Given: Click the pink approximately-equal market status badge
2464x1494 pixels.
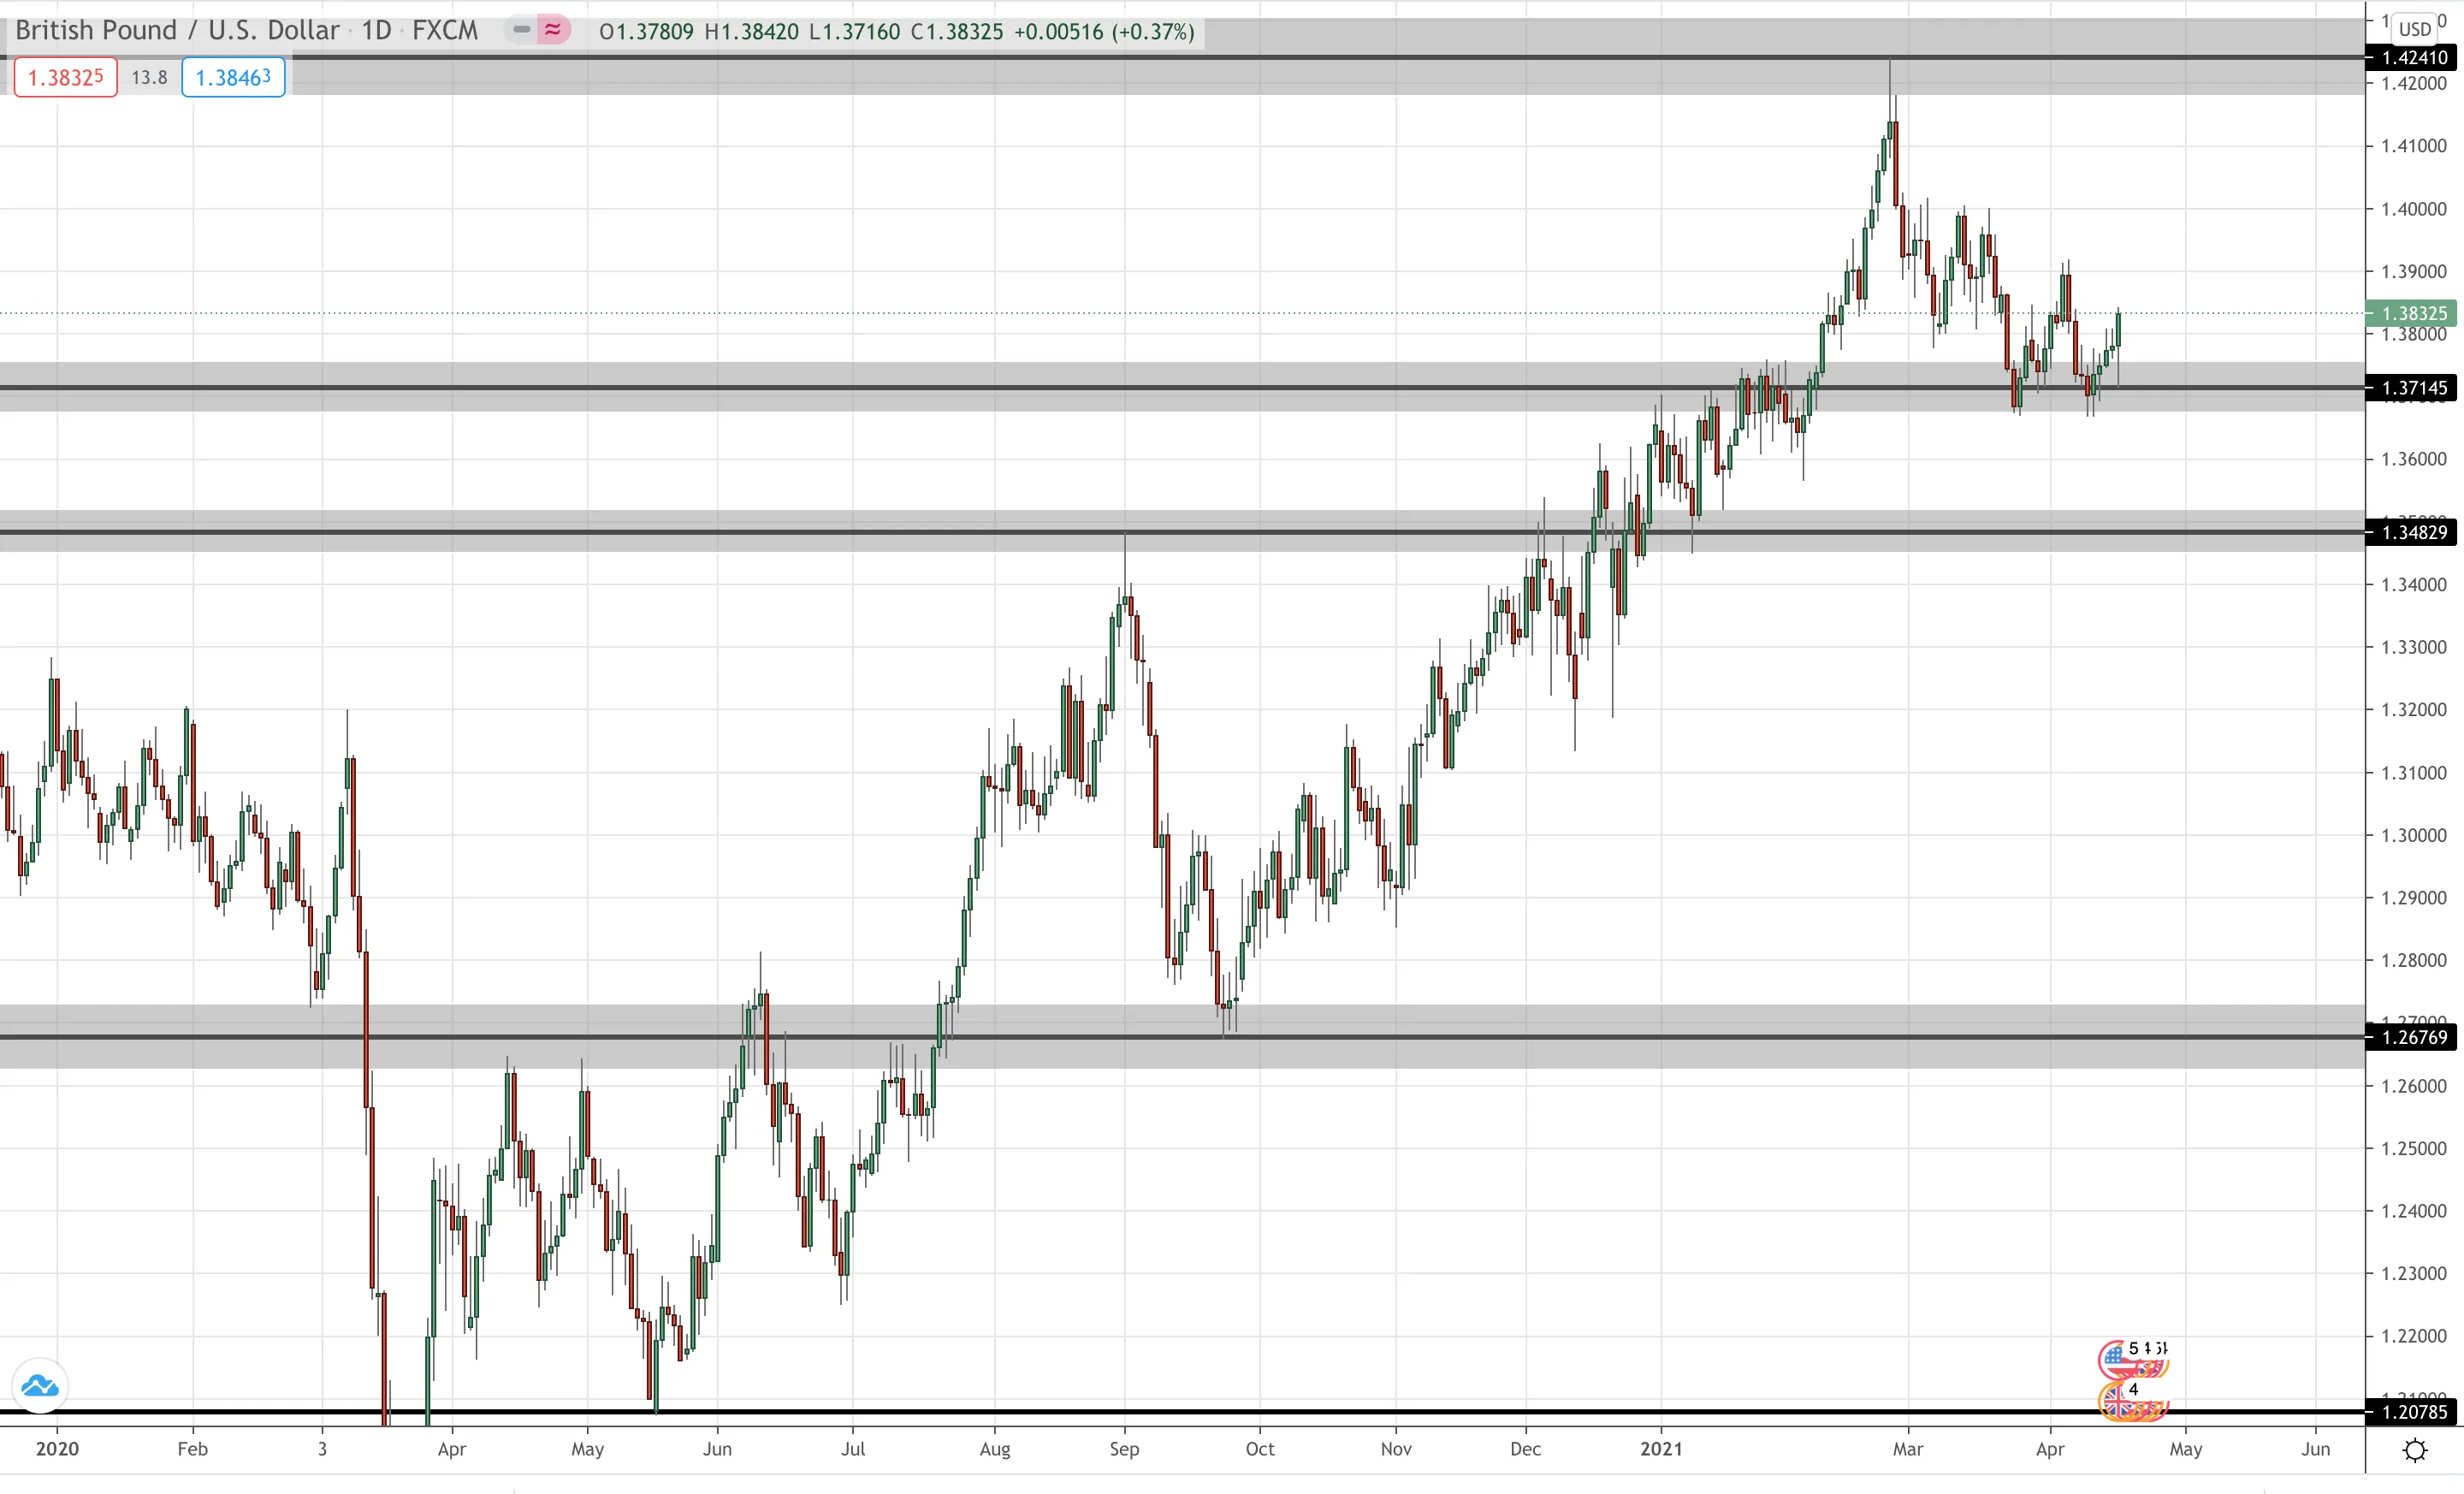Looking at the screenshot, I should point(553,30).
